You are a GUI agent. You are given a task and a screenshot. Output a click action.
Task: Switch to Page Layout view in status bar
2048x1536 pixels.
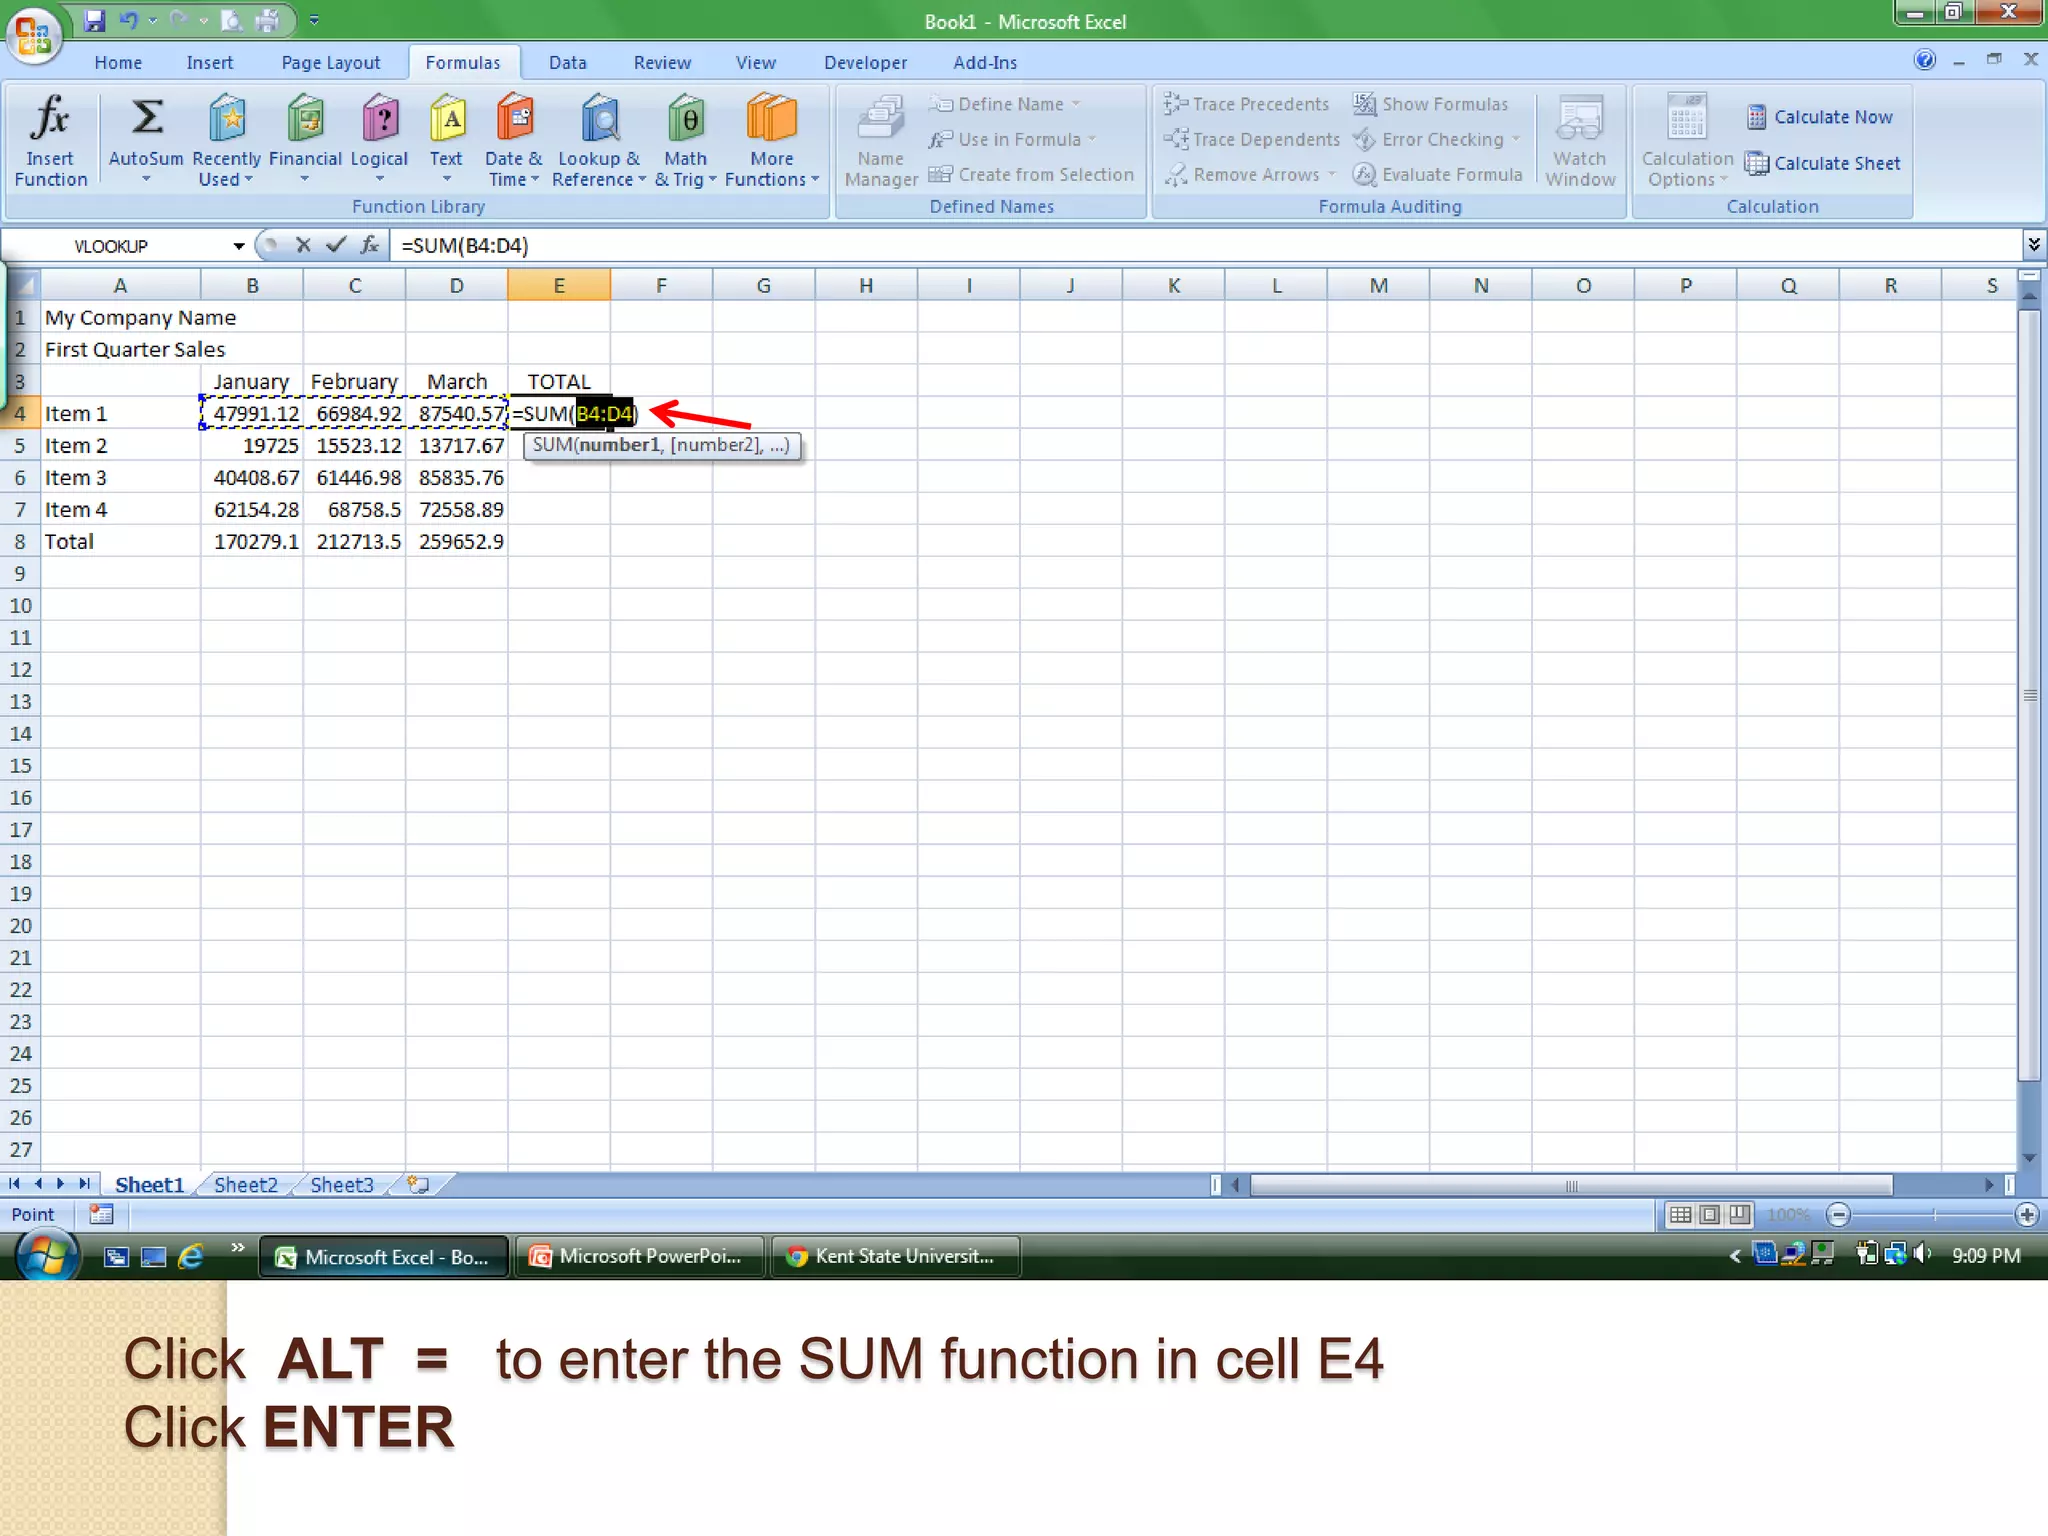pyautogui.click(x=1710, y=1215)
